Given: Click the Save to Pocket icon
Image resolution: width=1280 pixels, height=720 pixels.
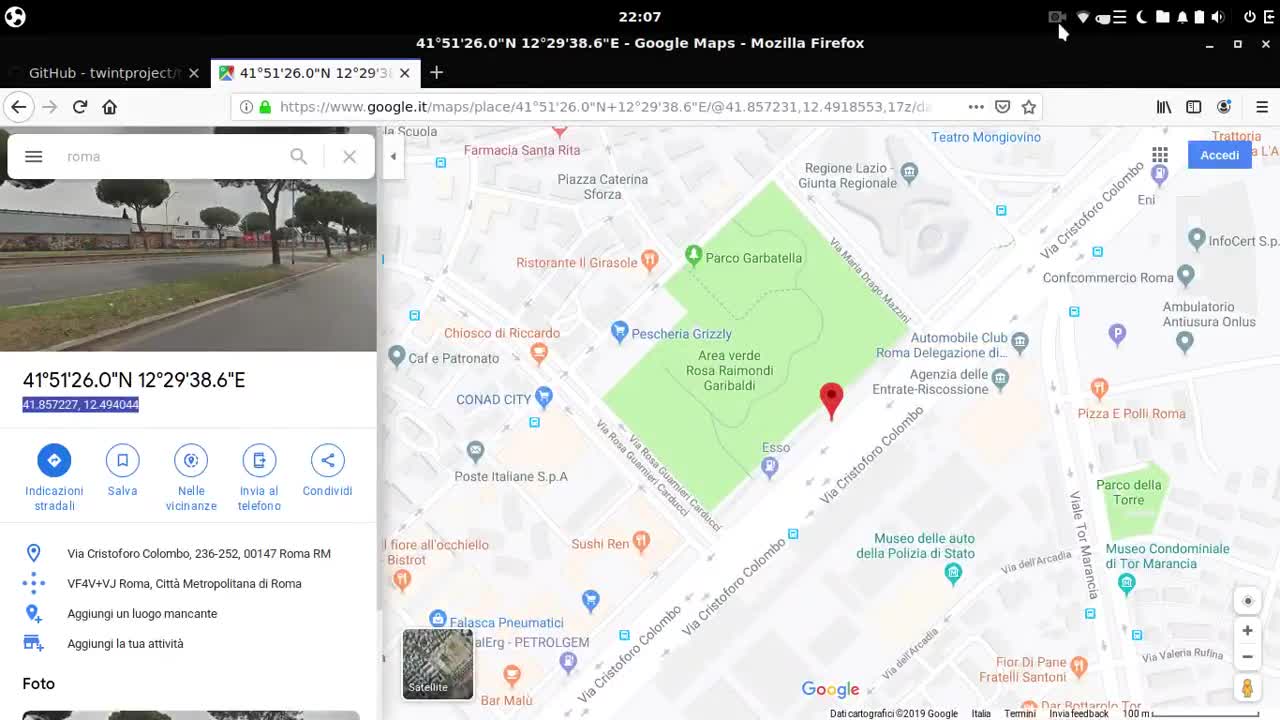Looking at the screenshot, I should coord(1002,107).
